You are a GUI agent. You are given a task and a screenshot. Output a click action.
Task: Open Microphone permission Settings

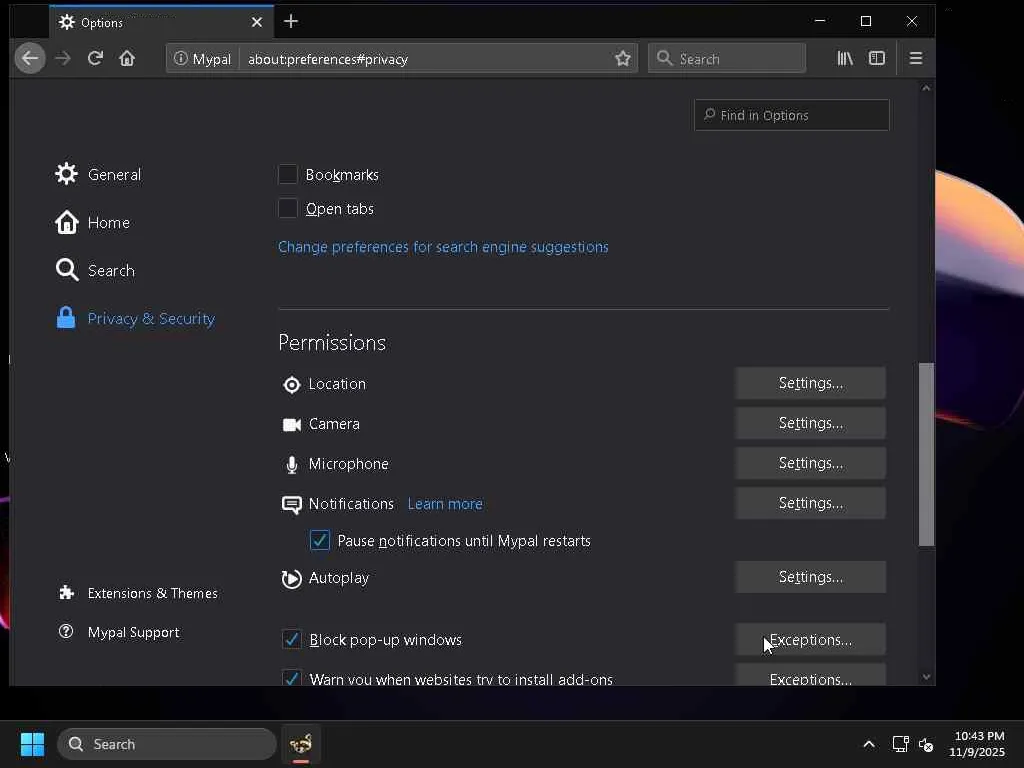[810, 463]
